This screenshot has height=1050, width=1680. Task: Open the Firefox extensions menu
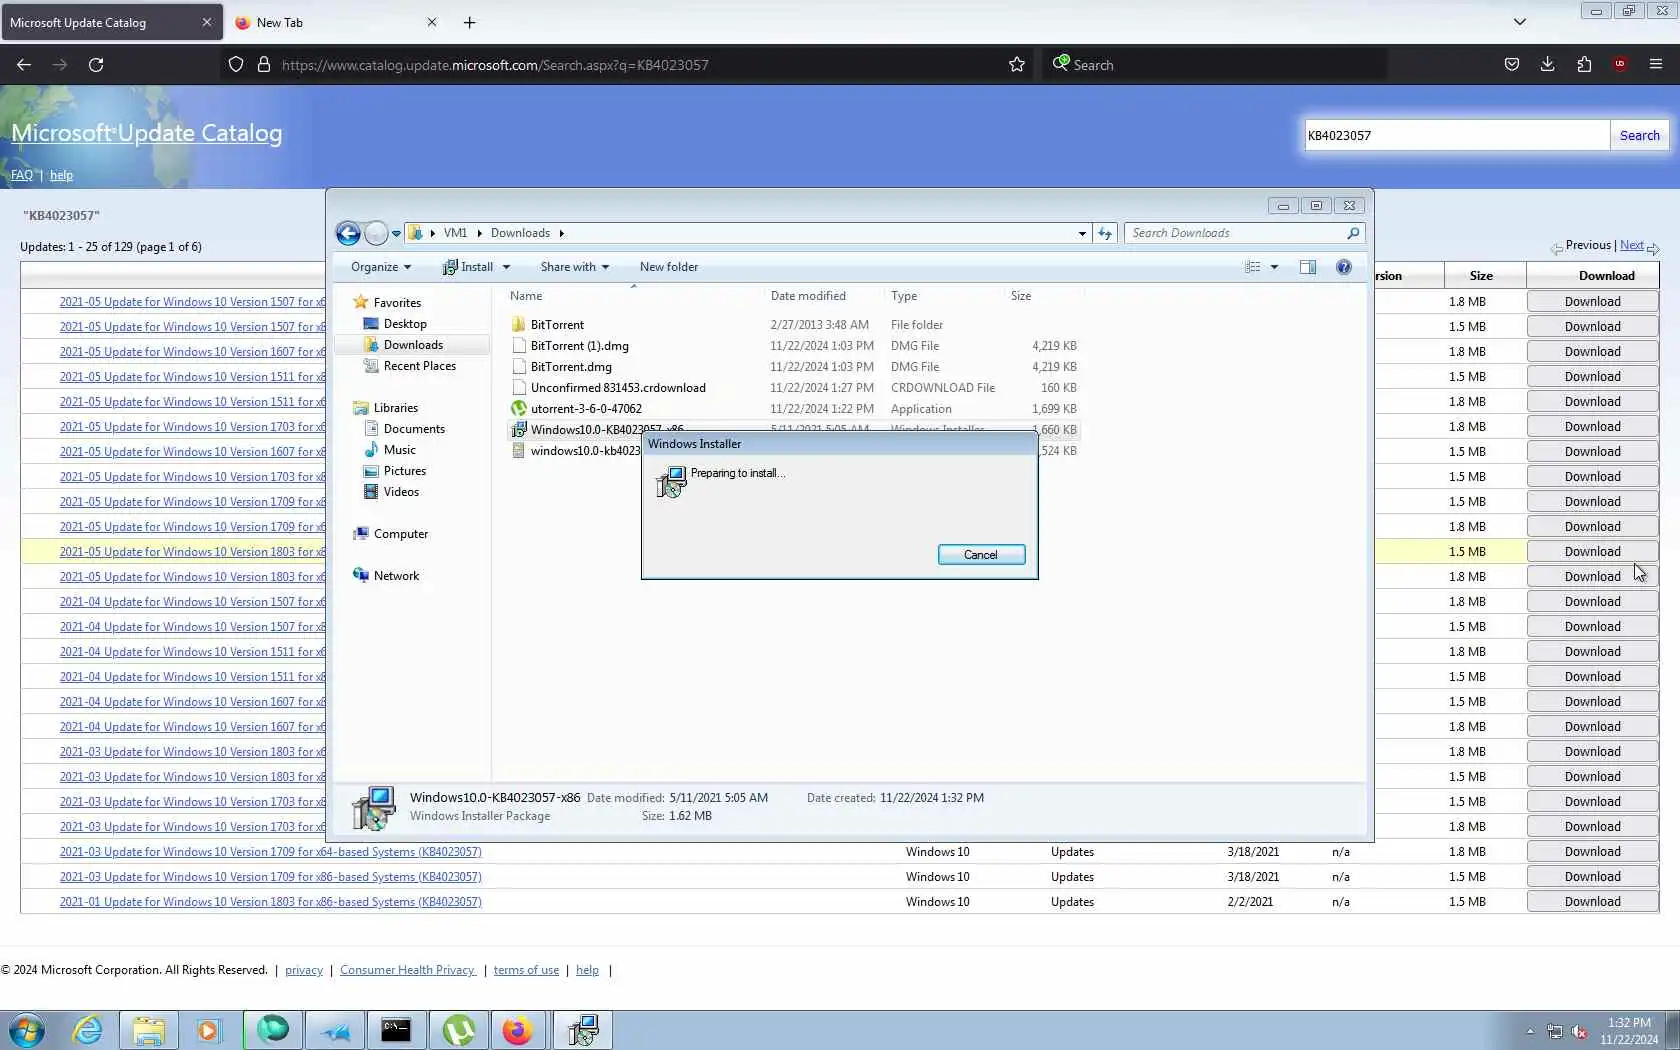coord(1584,65)
